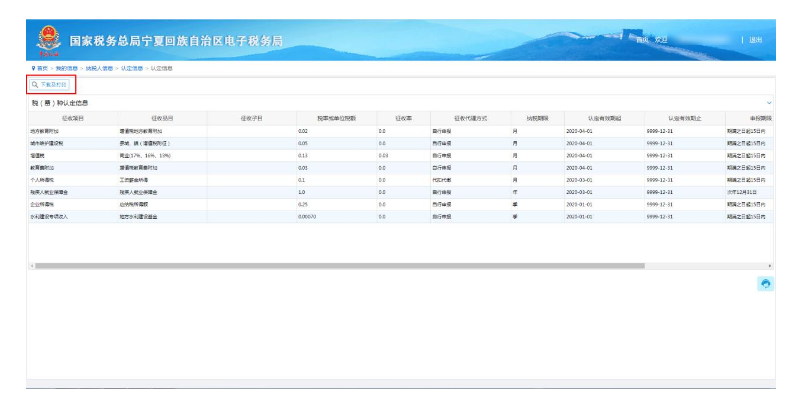Click 退出 to log out
Screen dimensions: 795x404
(x=755, y=40)
